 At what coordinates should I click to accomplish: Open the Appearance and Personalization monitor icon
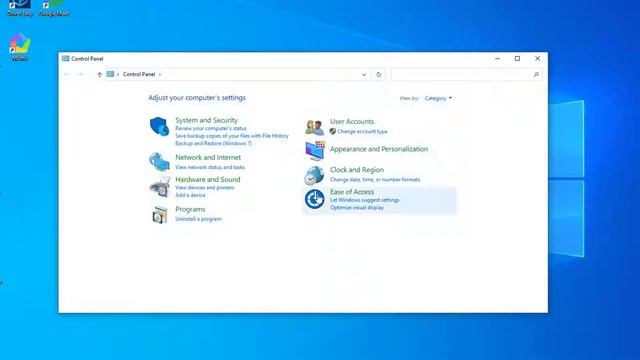point(315,151)
